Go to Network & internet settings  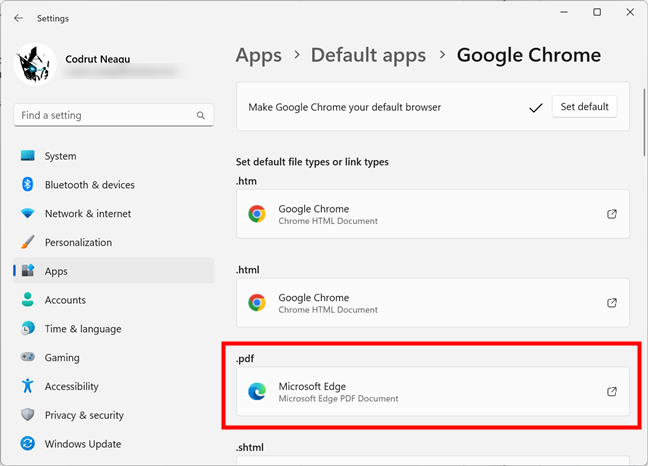click(87, 214)
